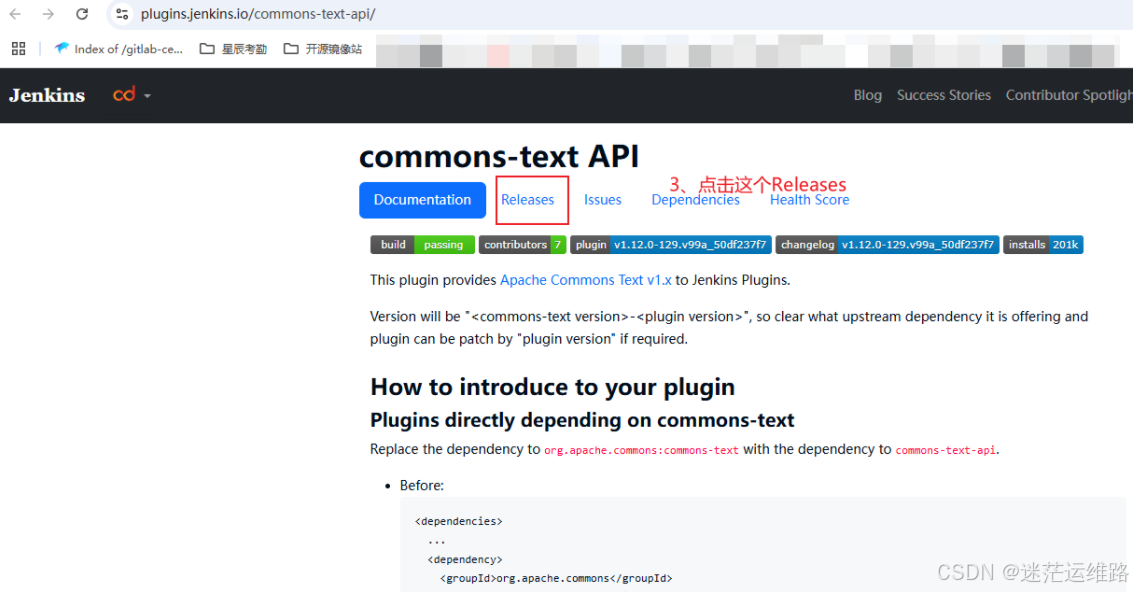The height and width of the screenshot is (592, 1133).
Task: Click the CD Foundation logo icon
Action: 124,95
